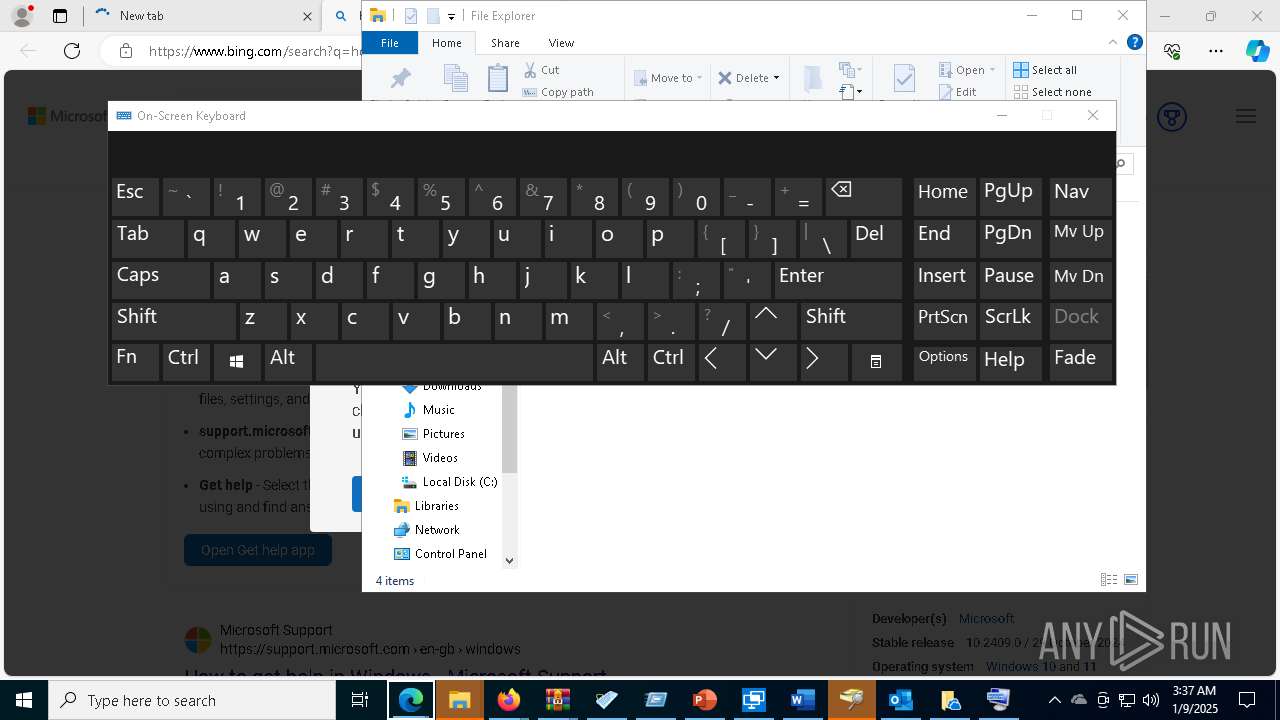Click Open Get help app button
This screenshot has width=1280, height=720.
click(258, 550)
